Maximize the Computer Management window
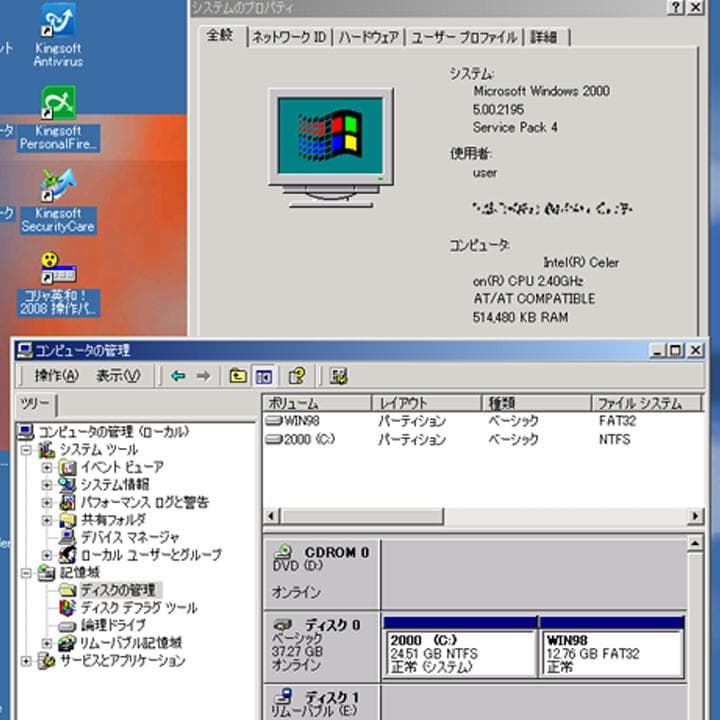The width and height of the screenshot is (720, 720). (x=676, y=351)
